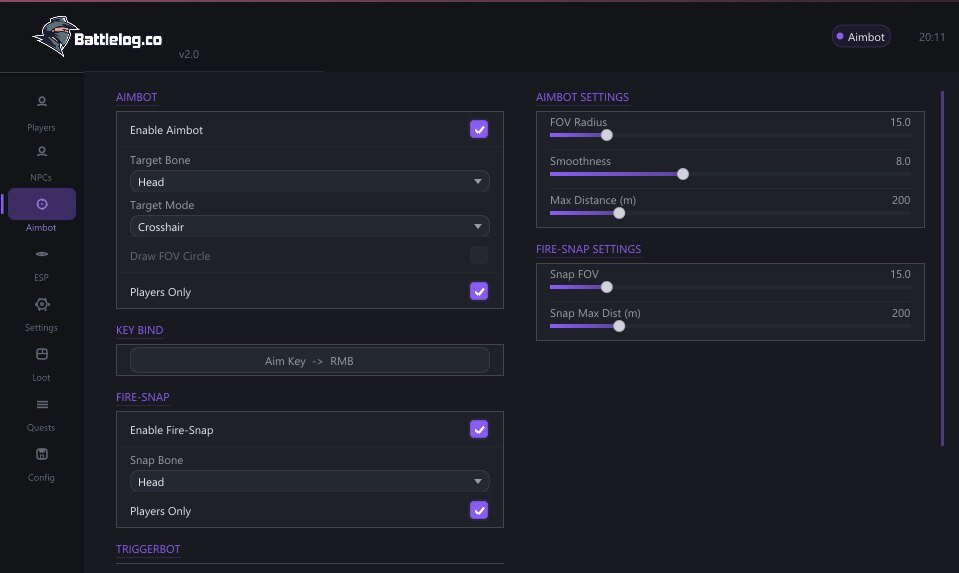Select the Aimbot tab in sidebar

(x=42, y=204)
